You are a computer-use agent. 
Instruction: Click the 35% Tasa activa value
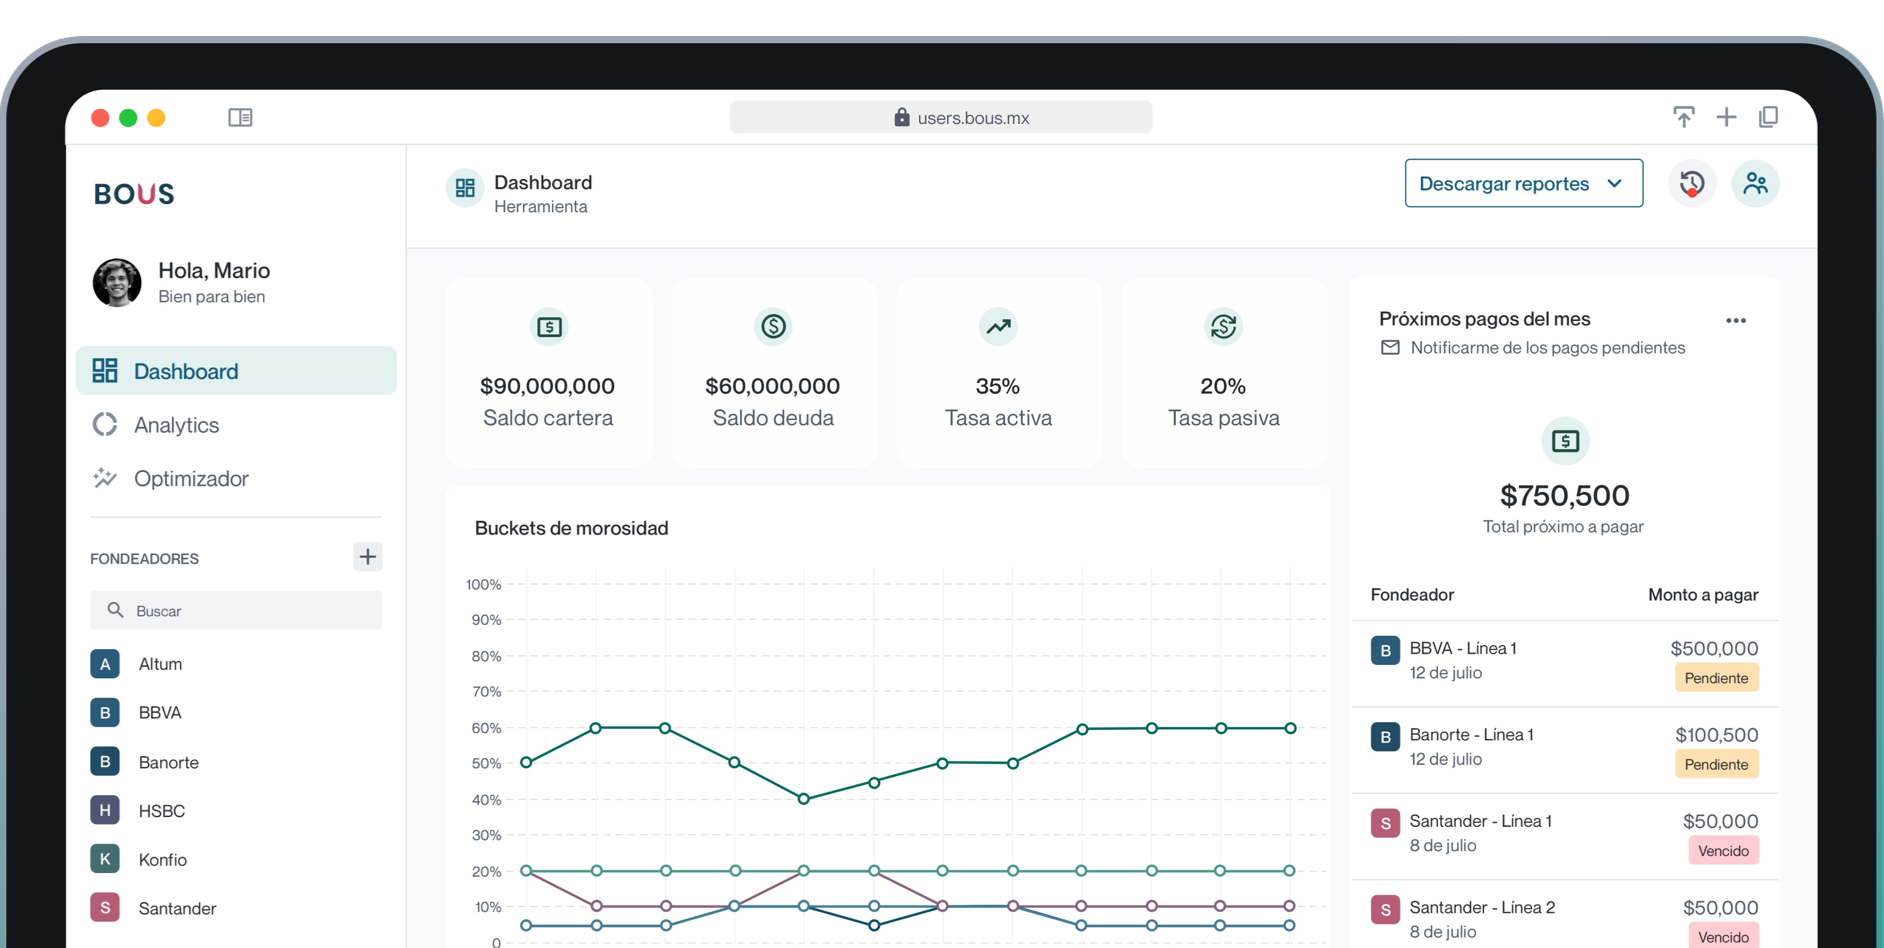pos(998,386)
